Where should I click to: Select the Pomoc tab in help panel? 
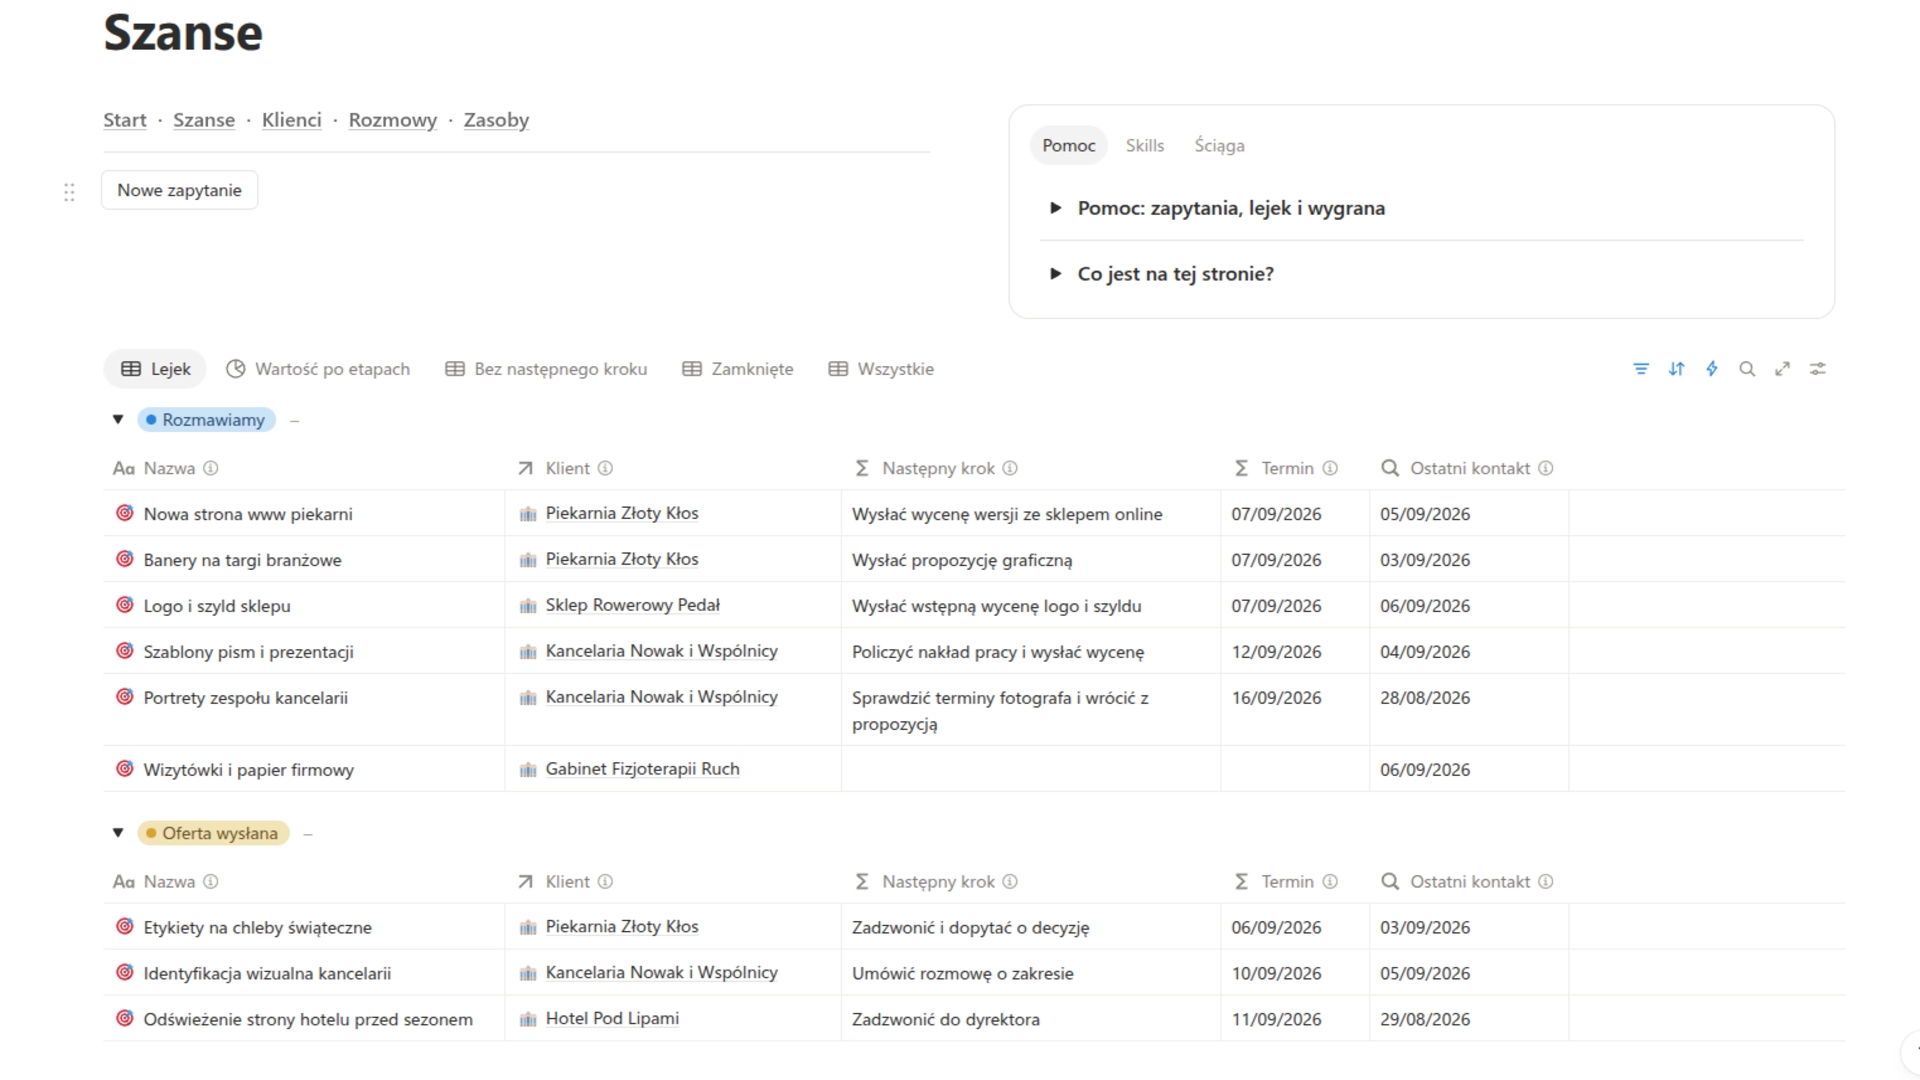[x=1069, y=146]
